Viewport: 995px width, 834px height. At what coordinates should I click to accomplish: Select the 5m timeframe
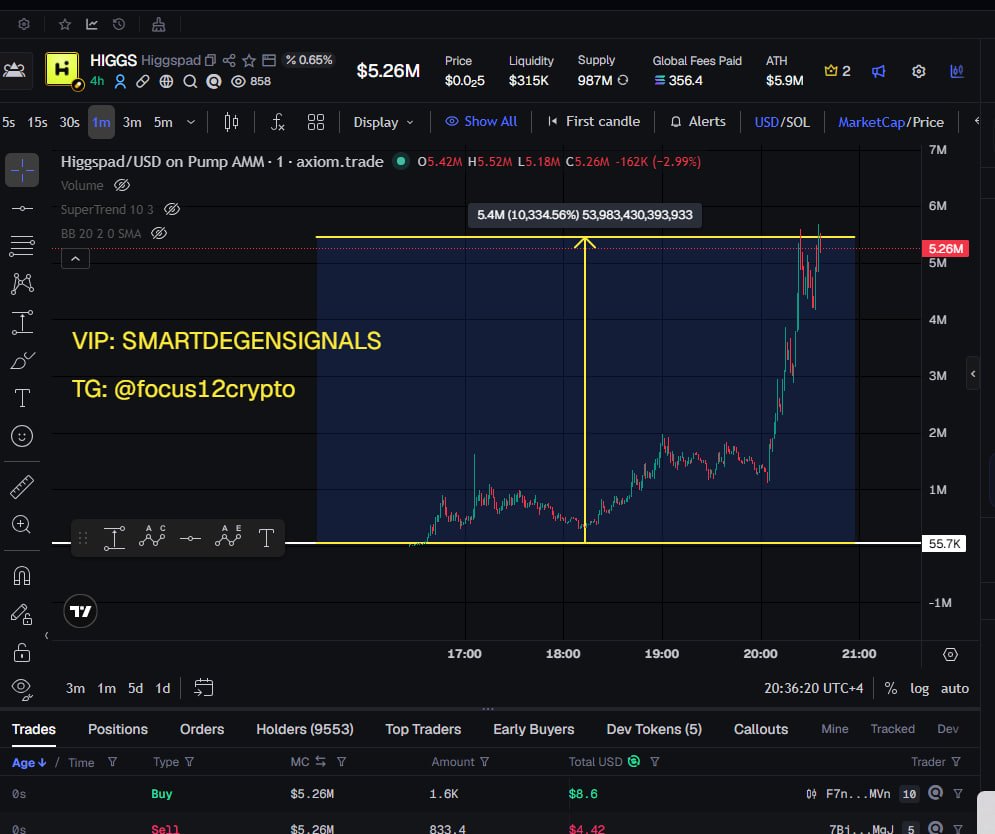click(x=163, y=122)
